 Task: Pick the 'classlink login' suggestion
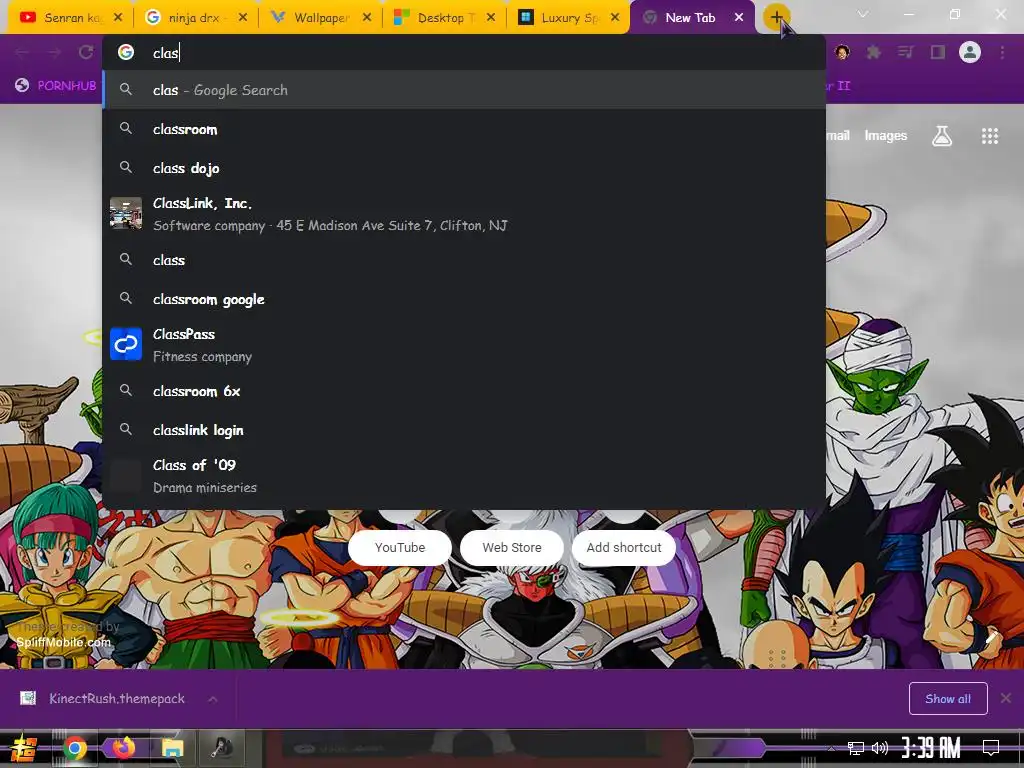click(464, 430)
